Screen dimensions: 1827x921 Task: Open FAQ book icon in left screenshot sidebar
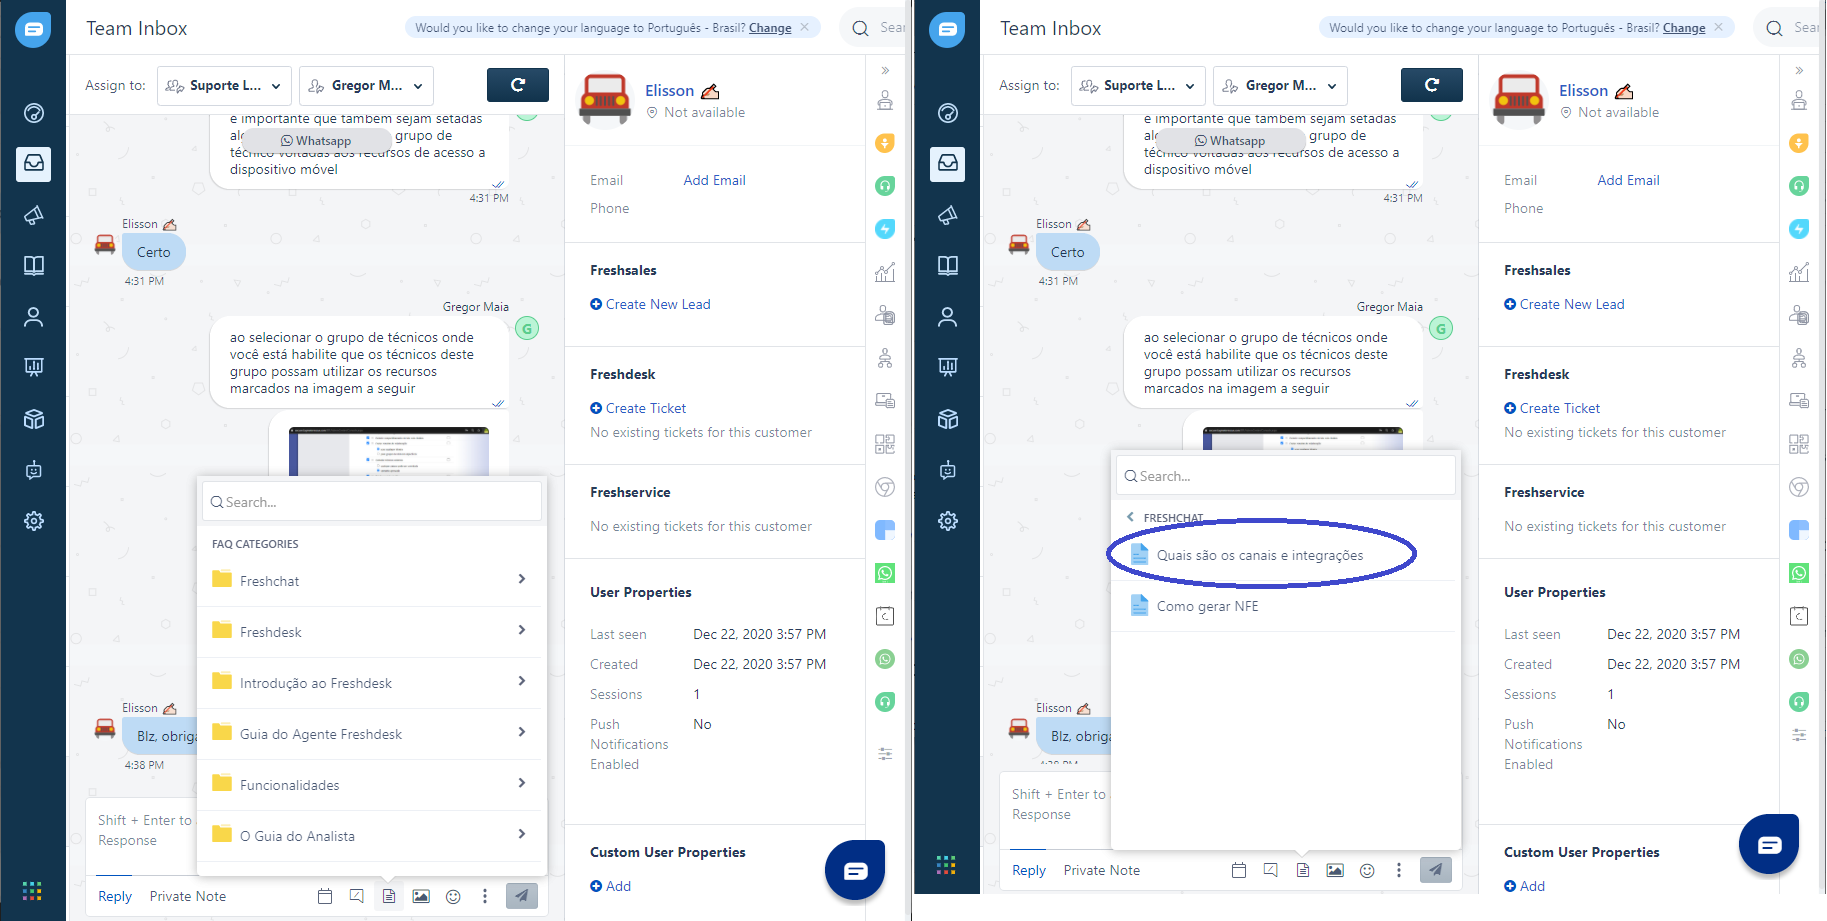coord(34,265)
